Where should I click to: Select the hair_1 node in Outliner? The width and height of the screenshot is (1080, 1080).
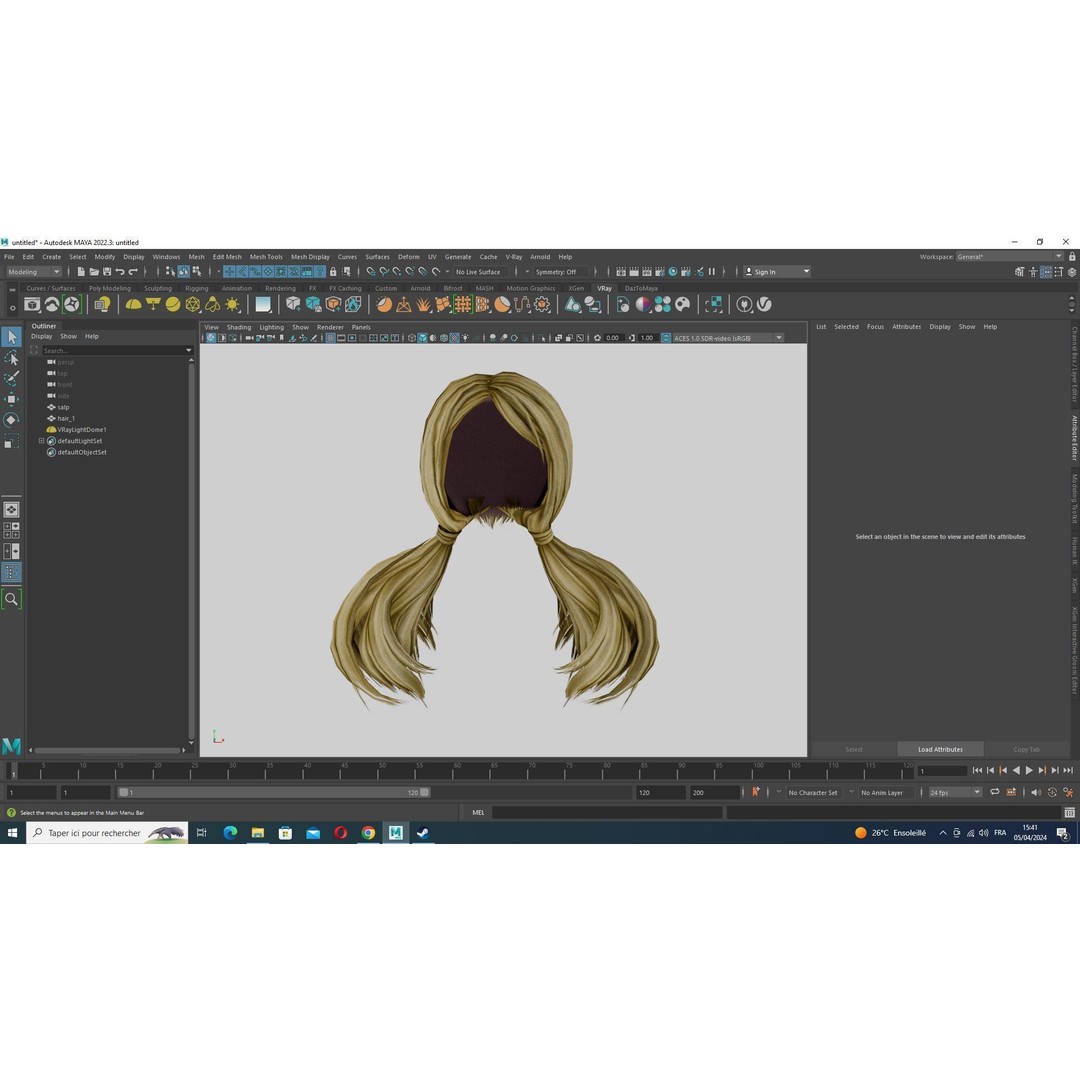tap(66, 418)
